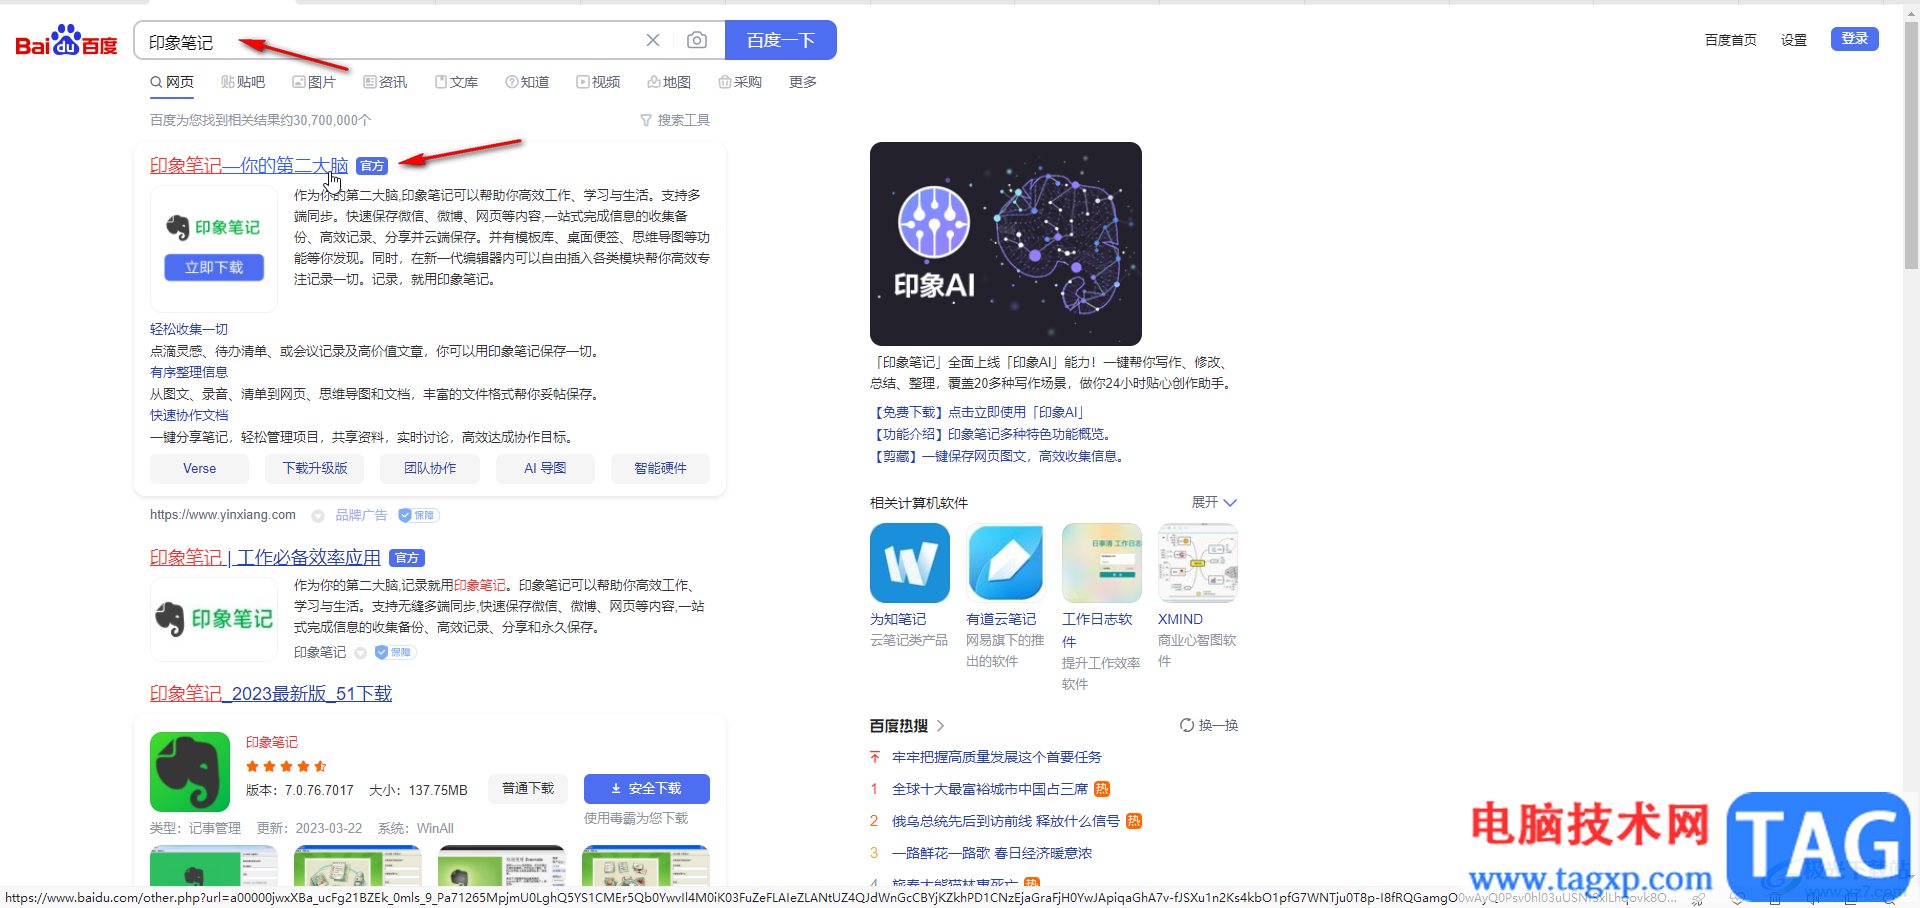Click the green Evernote elephant app icon
This screenshot has height=908, width=1920.
(x=190, y=772)
